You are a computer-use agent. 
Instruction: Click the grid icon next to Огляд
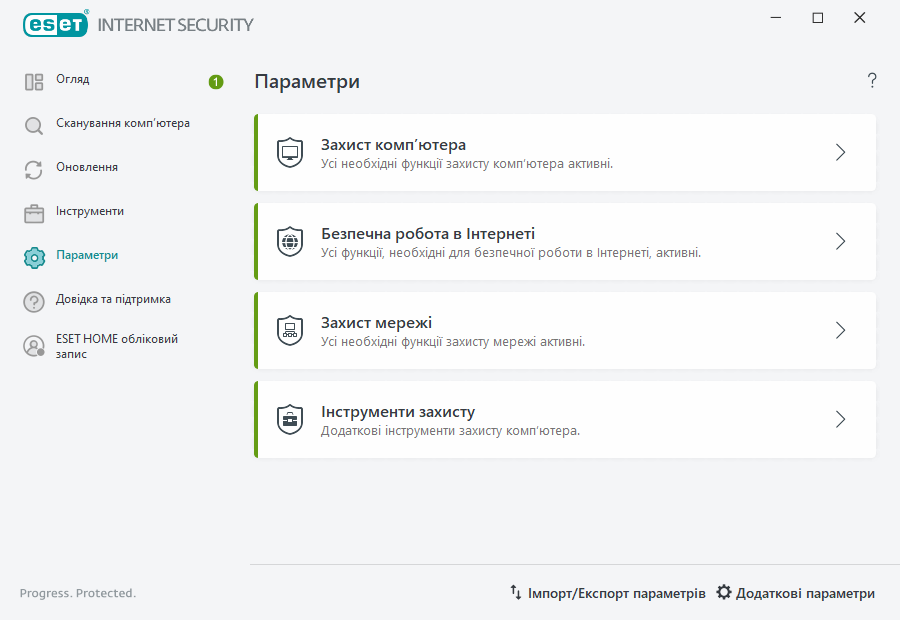[33, 79]
